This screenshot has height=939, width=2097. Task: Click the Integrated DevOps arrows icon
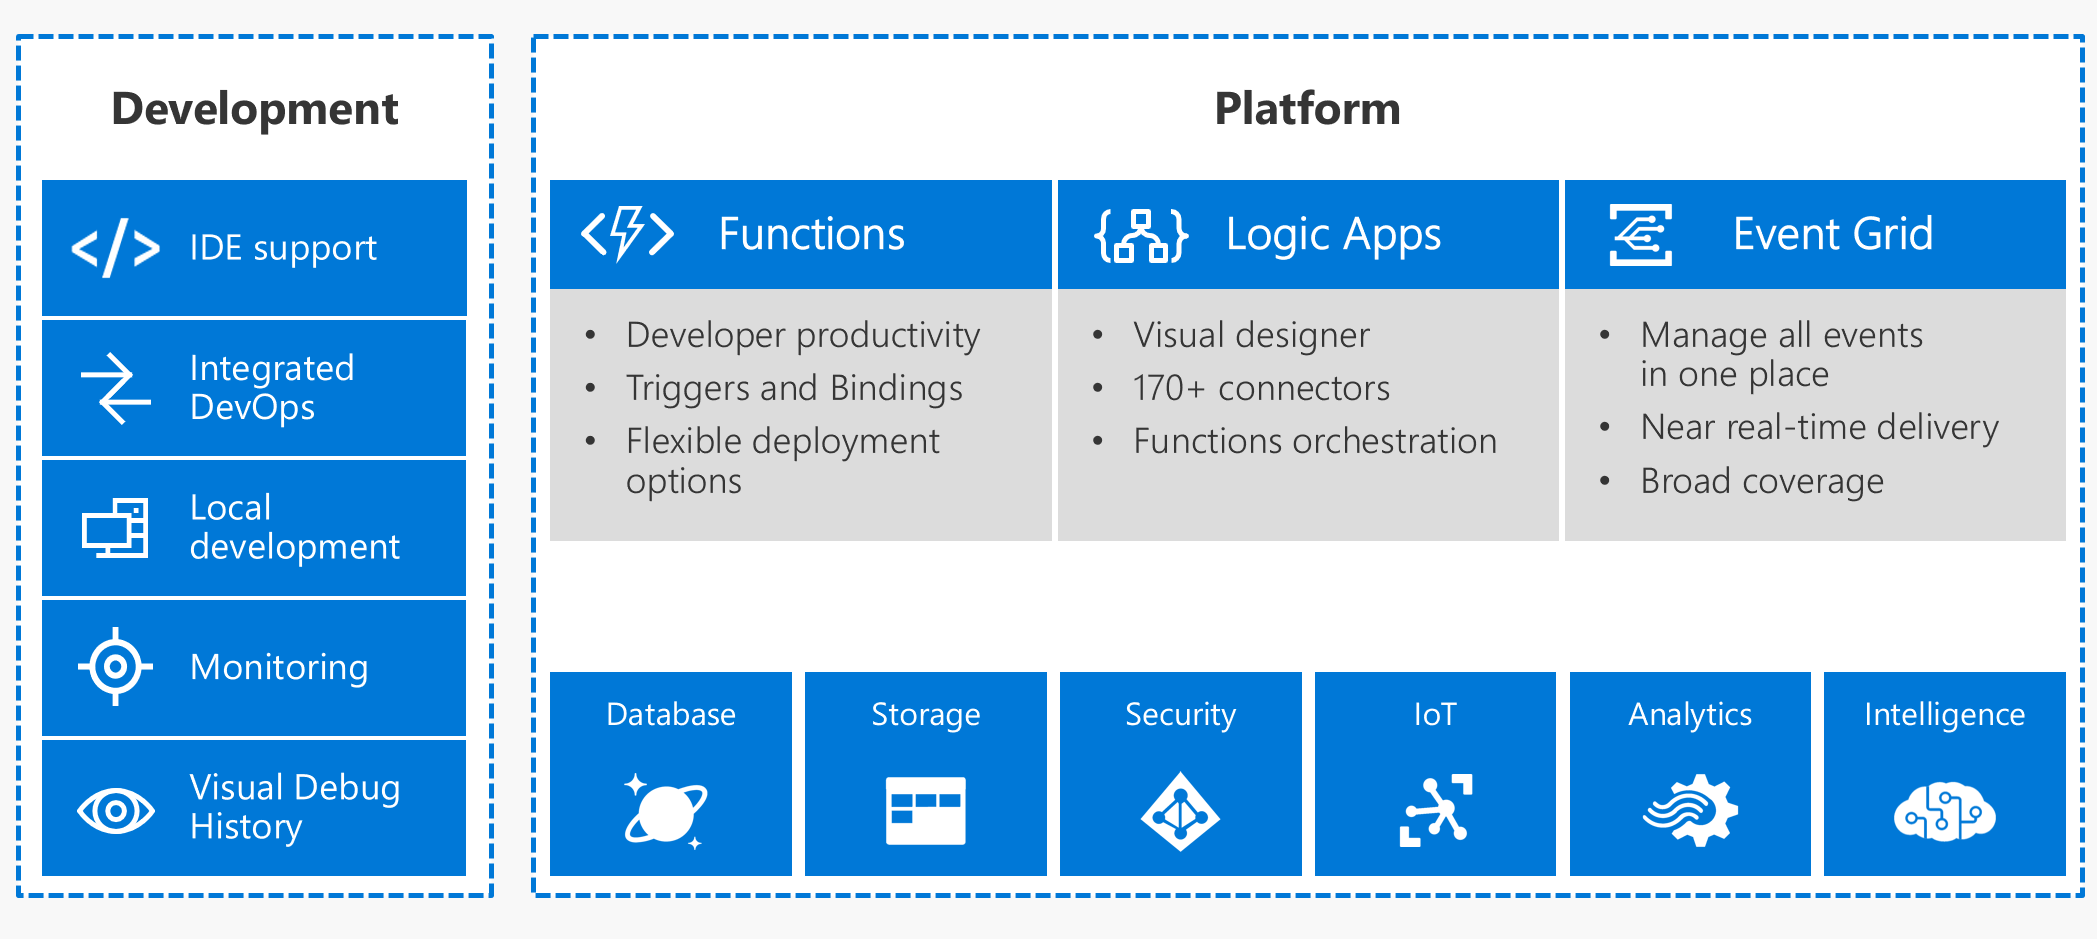tap(117, 388)
